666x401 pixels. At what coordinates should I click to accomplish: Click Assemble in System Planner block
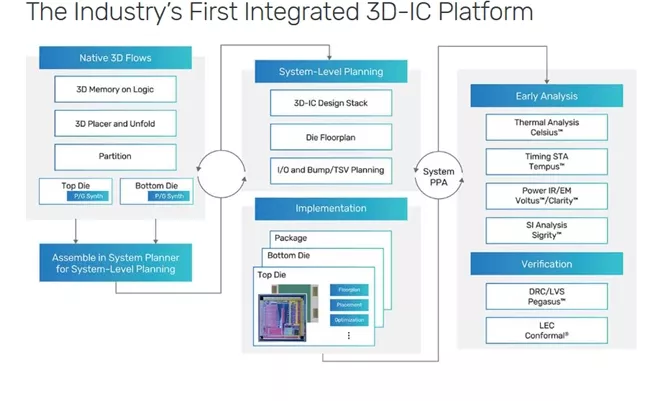(x=115, y=263)
